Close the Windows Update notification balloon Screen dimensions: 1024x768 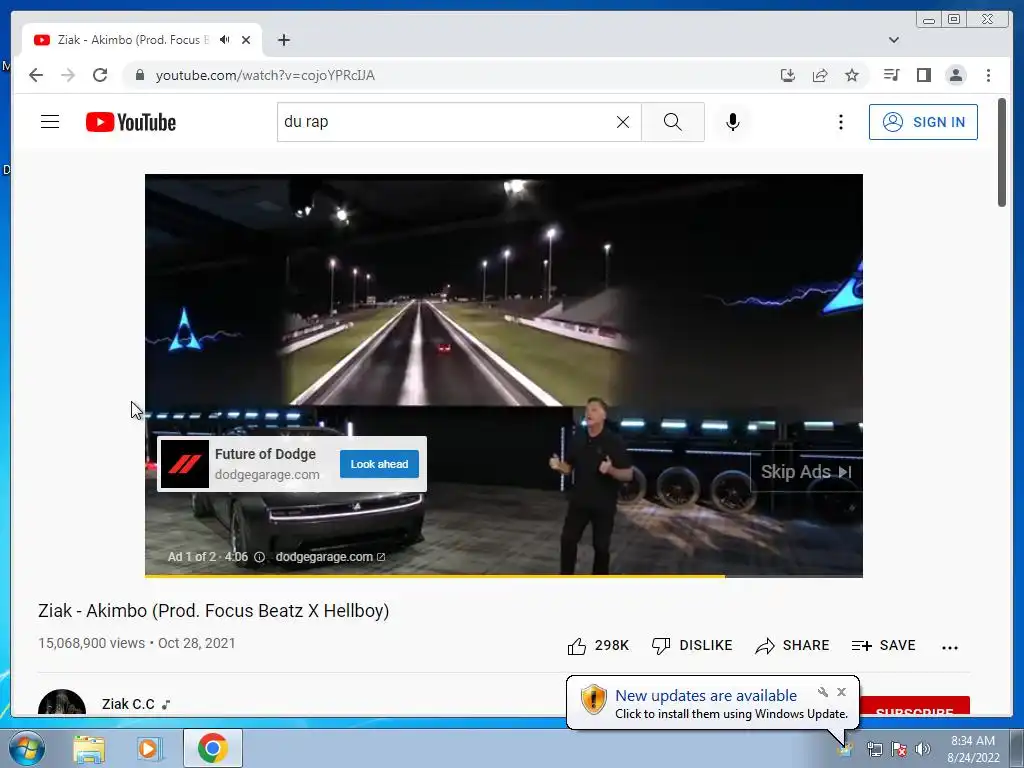(841, 692)
